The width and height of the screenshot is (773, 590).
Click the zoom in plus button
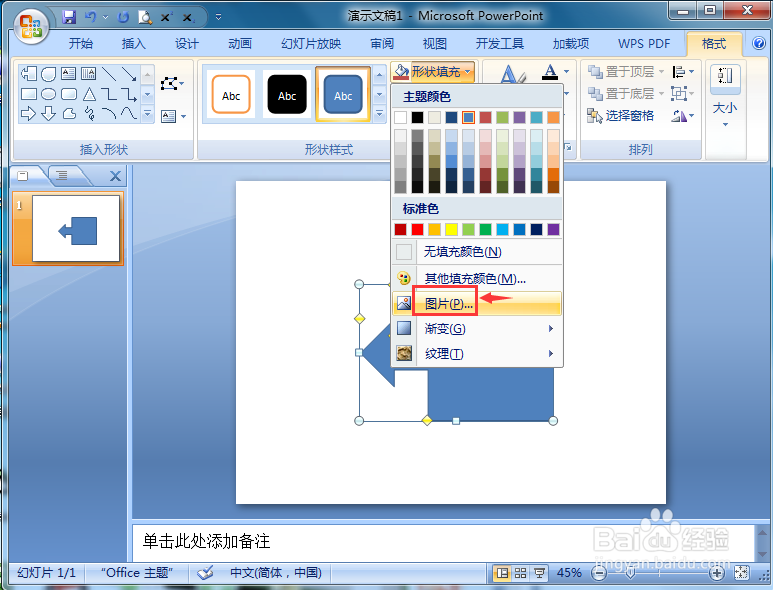coord(717,573)
